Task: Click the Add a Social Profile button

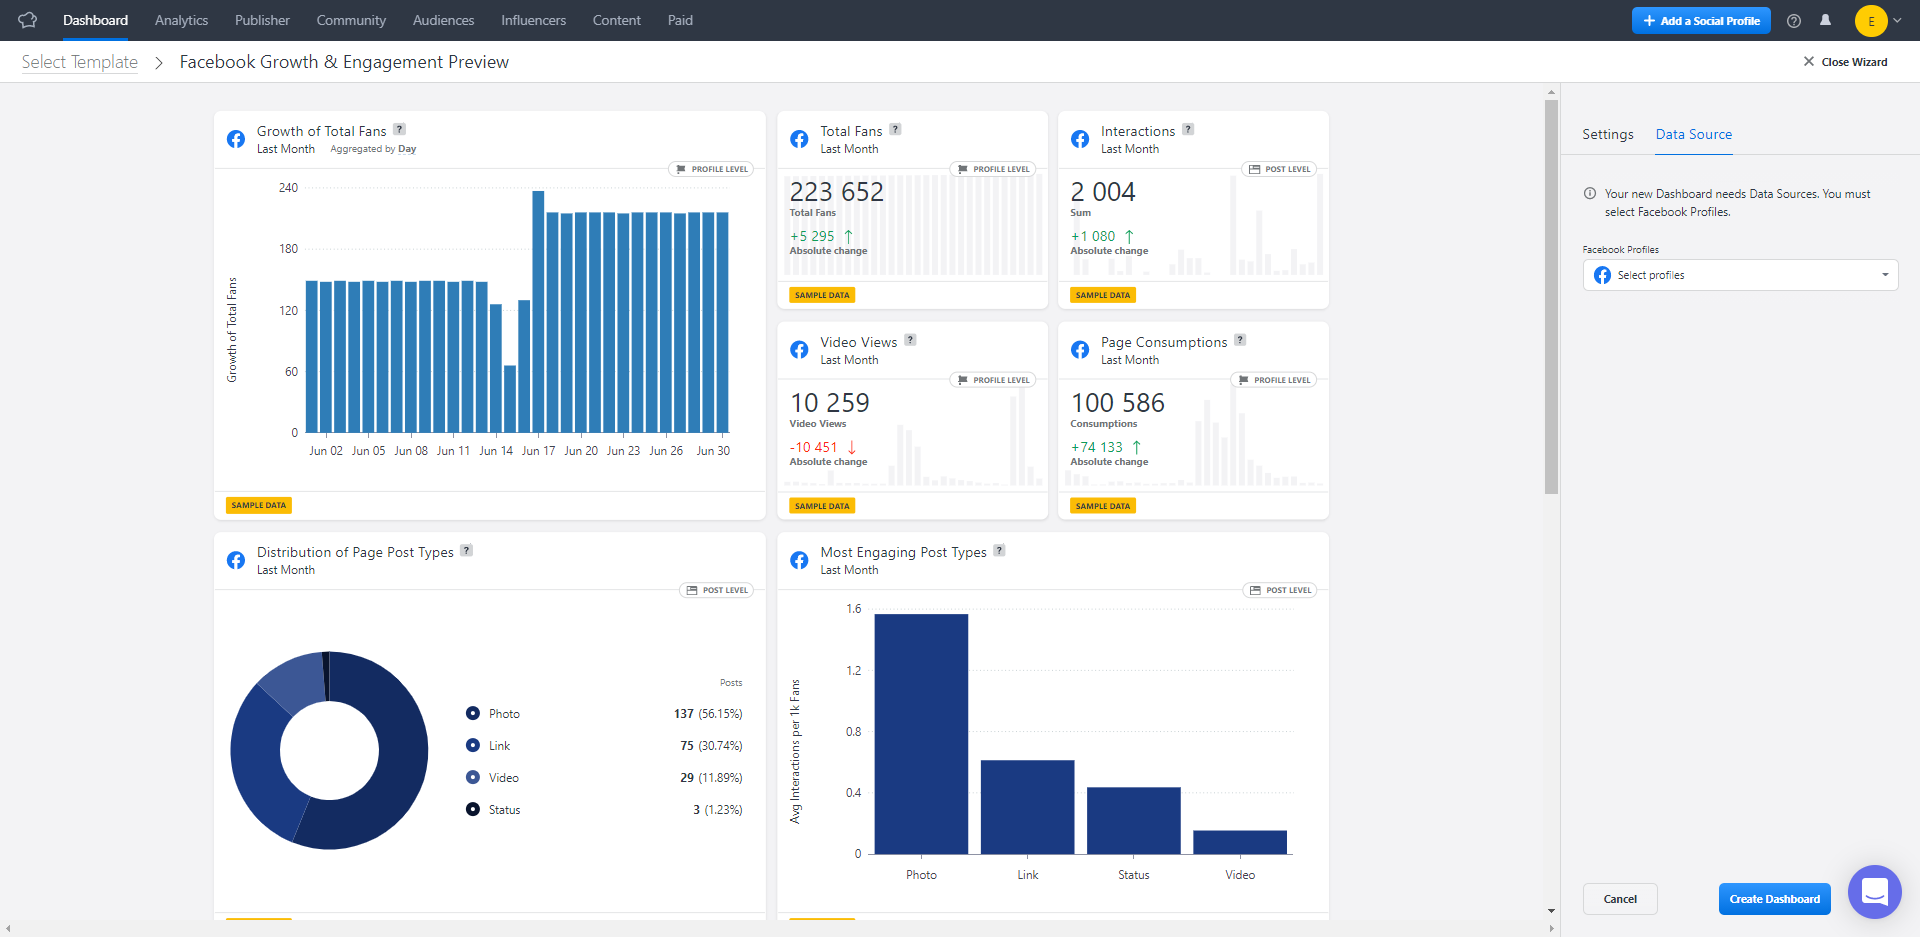Action: point(1701,21)
